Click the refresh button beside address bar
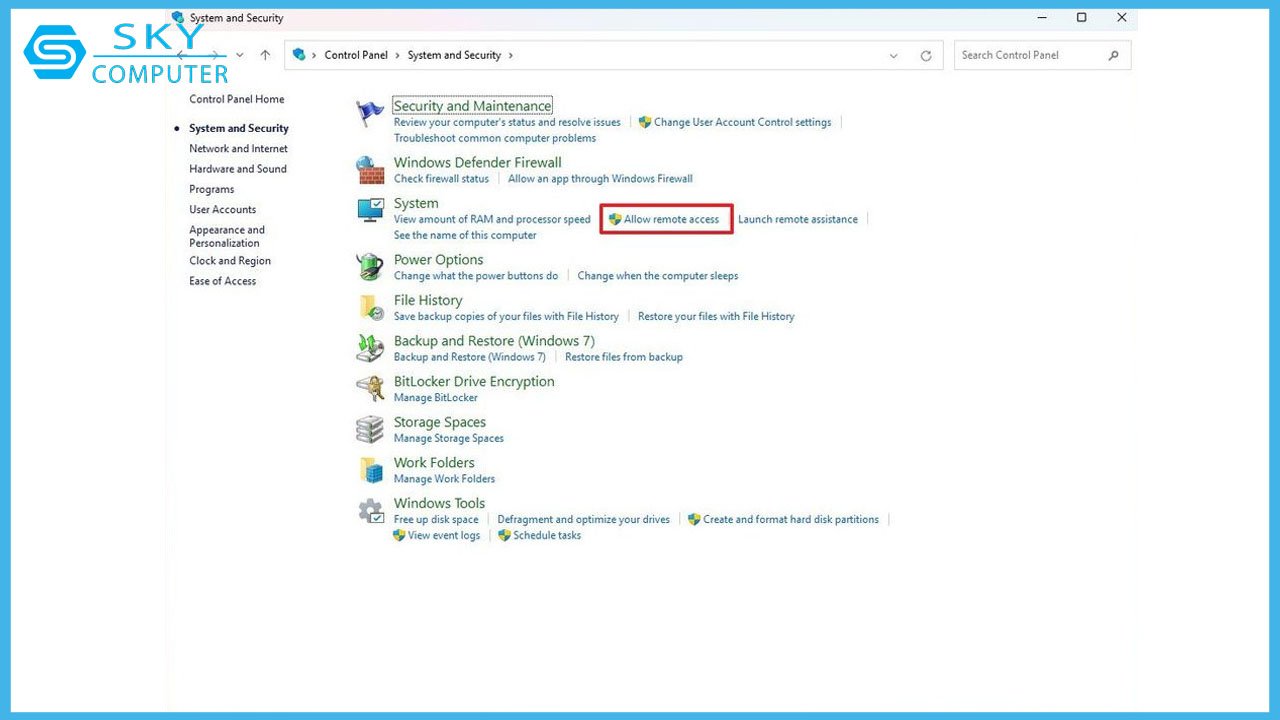 click(x=926, y=56)
